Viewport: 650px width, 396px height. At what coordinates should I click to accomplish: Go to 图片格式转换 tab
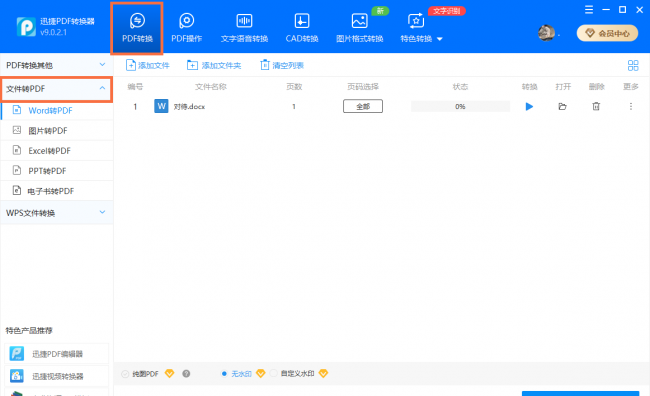pyautogui.click(x=359, y=28)
